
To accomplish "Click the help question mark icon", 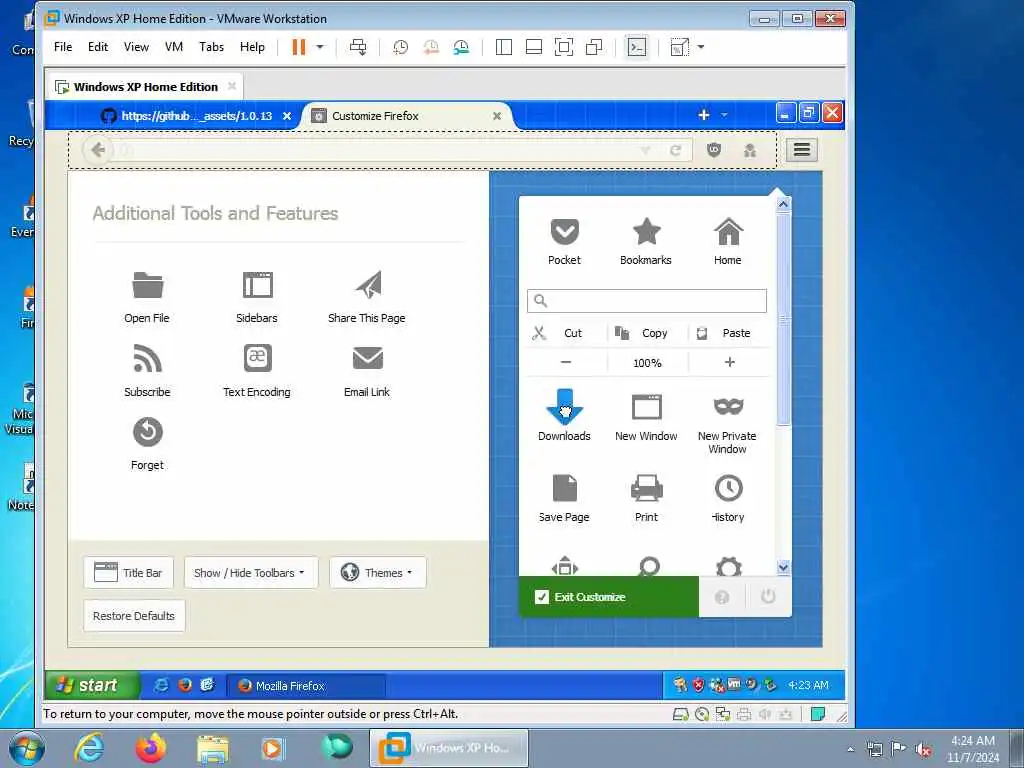I will (722, 597).
